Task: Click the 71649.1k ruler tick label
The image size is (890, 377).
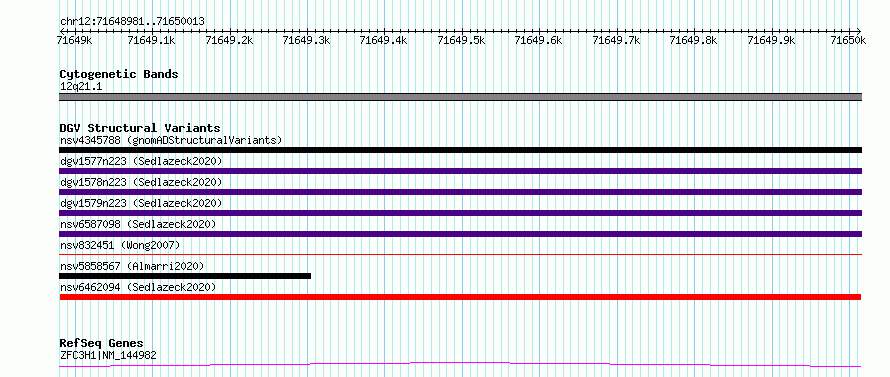Action: [x=152, y=40]
